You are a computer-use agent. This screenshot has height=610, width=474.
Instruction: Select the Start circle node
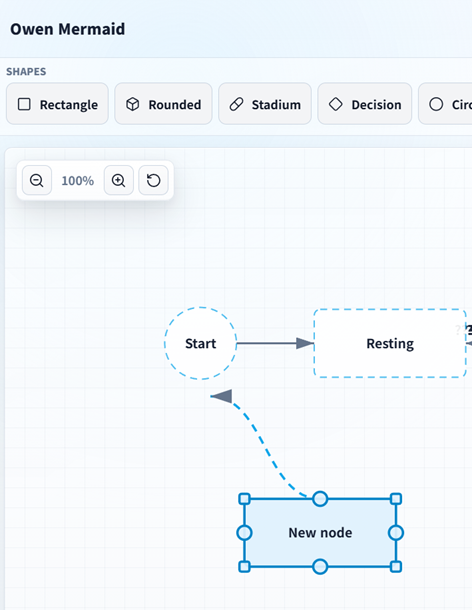coord(200,343)
